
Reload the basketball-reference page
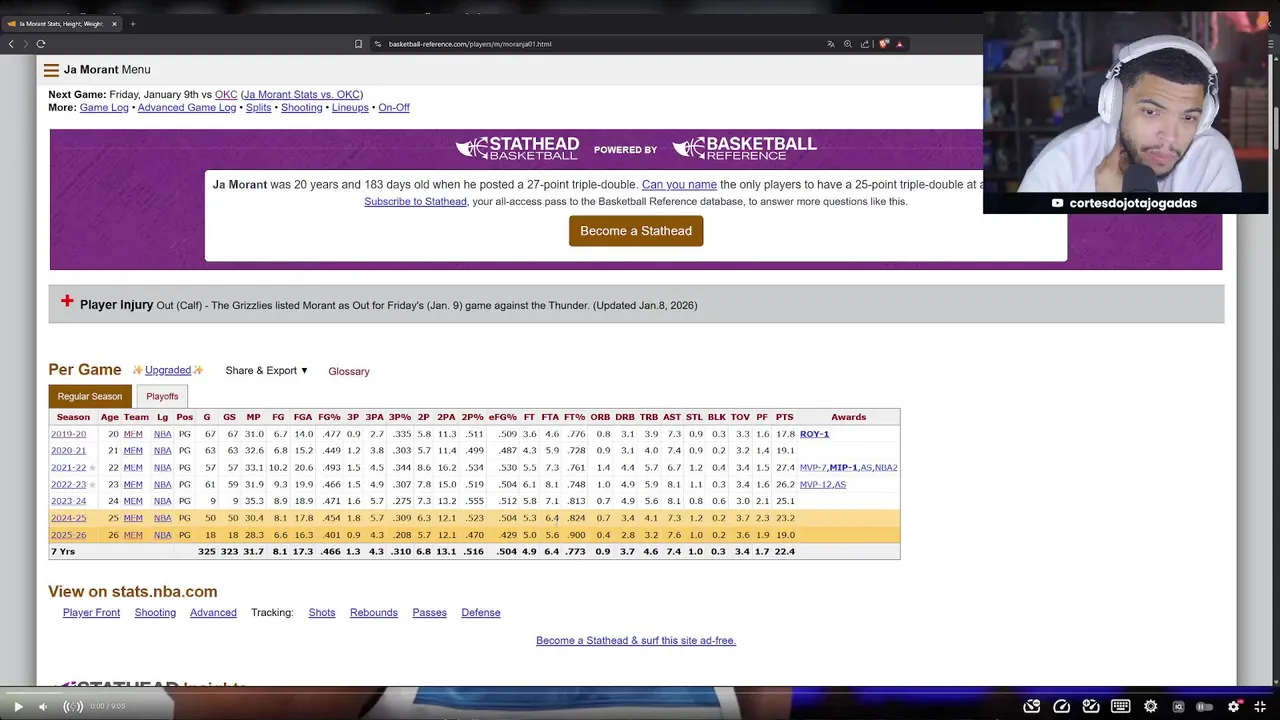[41, 44]
